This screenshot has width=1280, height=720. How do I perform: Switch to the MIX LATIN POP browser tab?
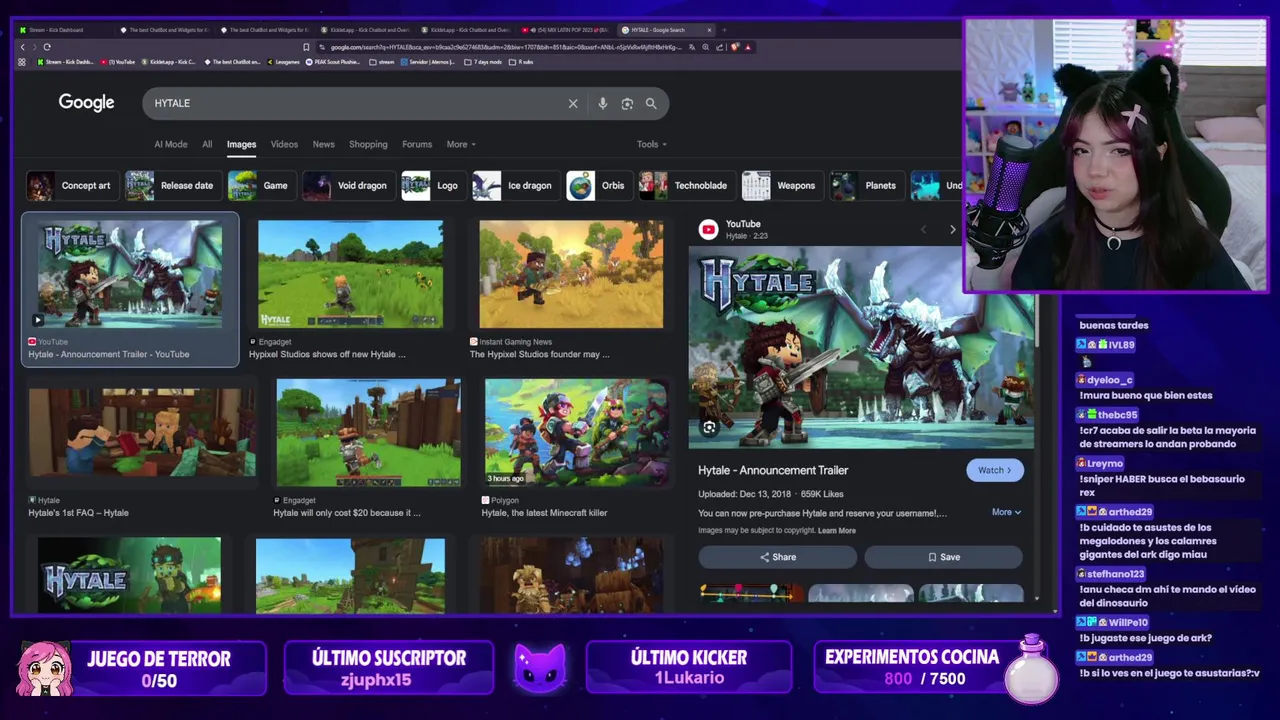[565, 30]
